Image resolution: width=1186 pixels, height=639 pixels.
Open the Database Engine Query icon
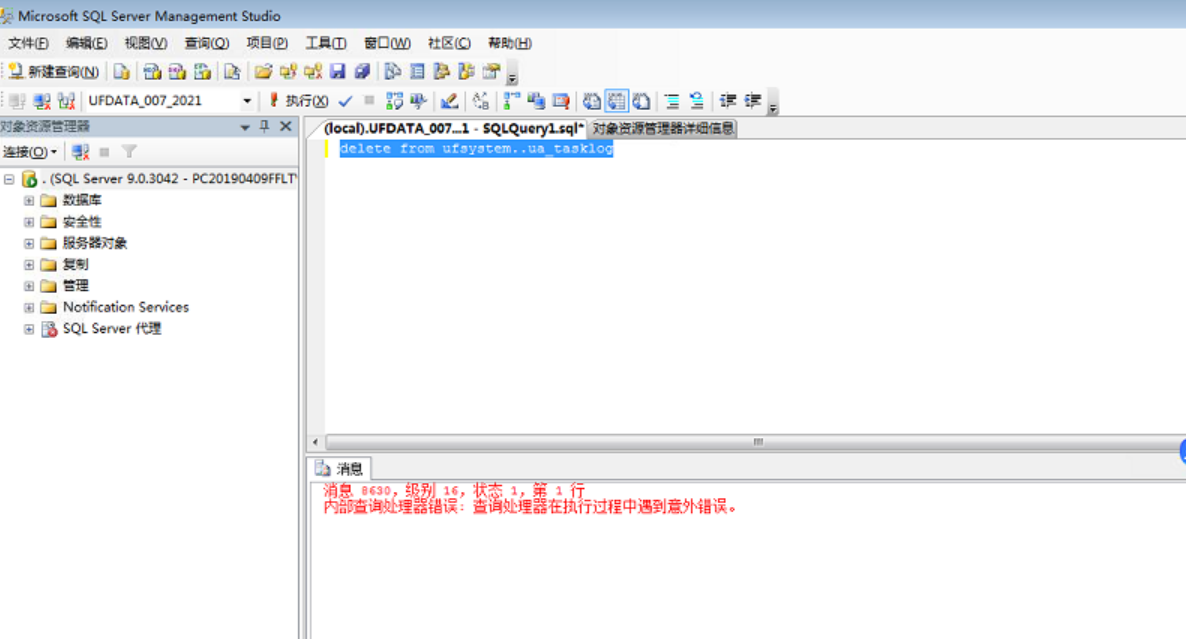pyautogui.click(x=122, y=72)
